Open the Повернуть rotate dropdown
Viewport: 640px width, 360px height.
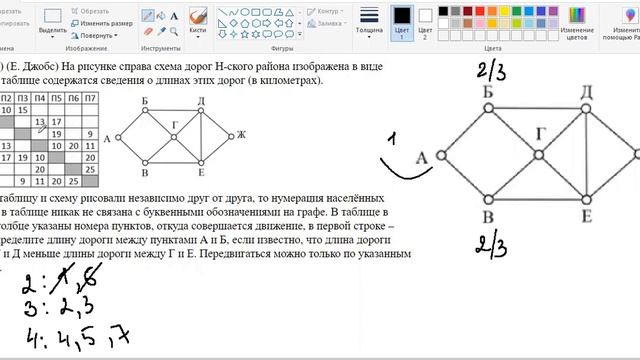[x=94, y=36]
